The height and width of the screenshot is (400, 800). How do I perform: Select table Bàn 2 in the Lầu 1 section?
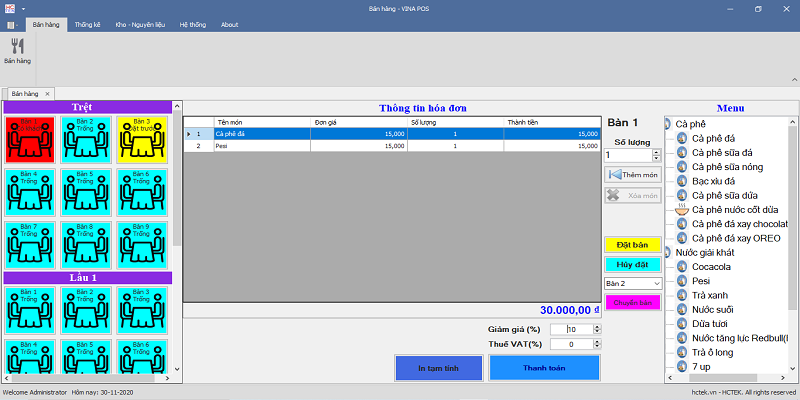pos(86,309)
